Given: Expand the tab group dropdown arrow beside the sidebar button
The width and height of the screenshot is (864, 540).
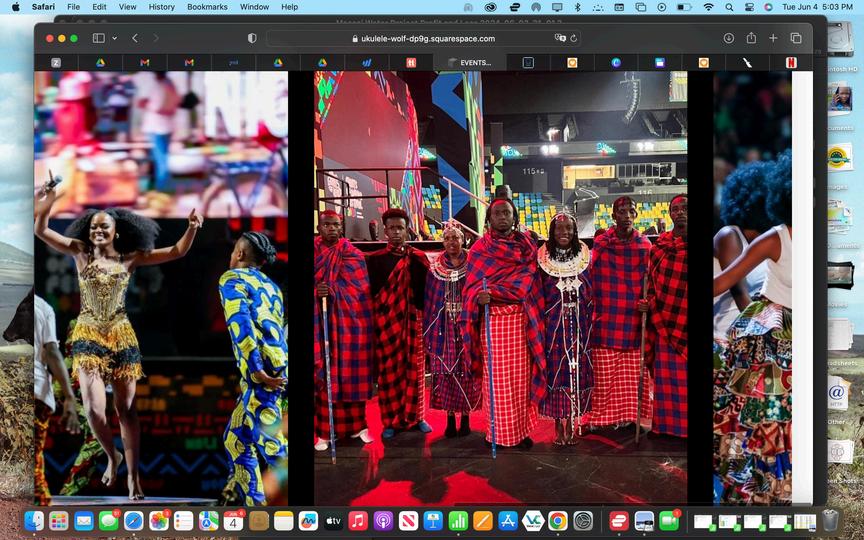Looking at the screenshot, I should 114,38.
